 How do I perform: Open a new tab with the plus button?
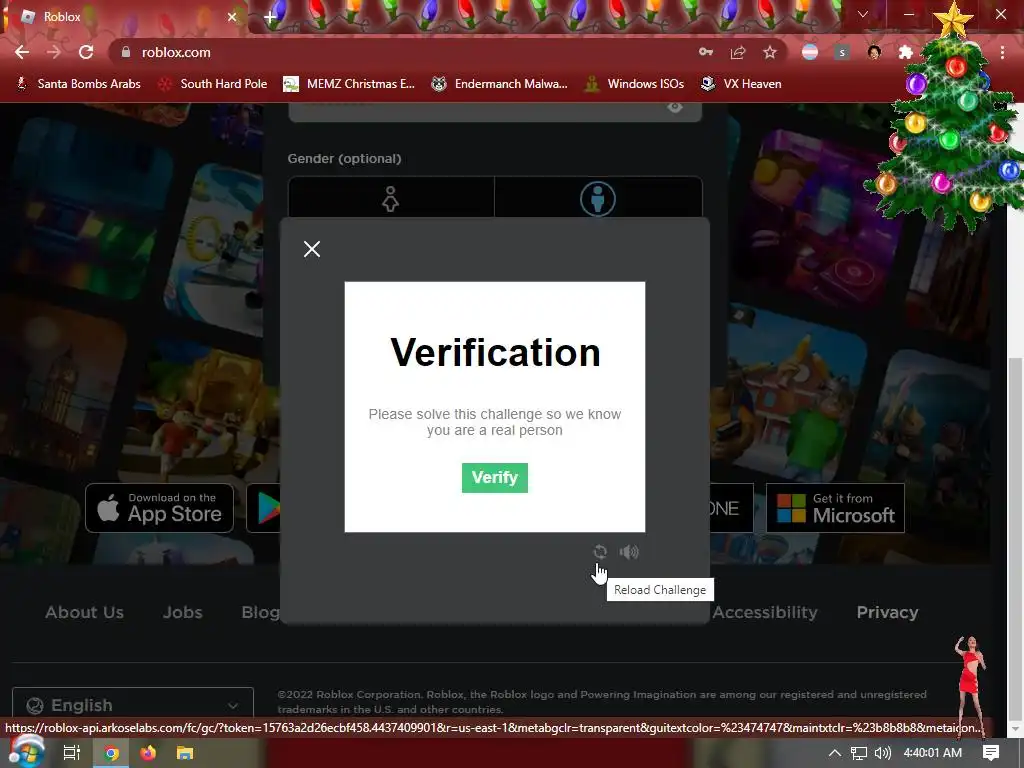click(270, 18)
